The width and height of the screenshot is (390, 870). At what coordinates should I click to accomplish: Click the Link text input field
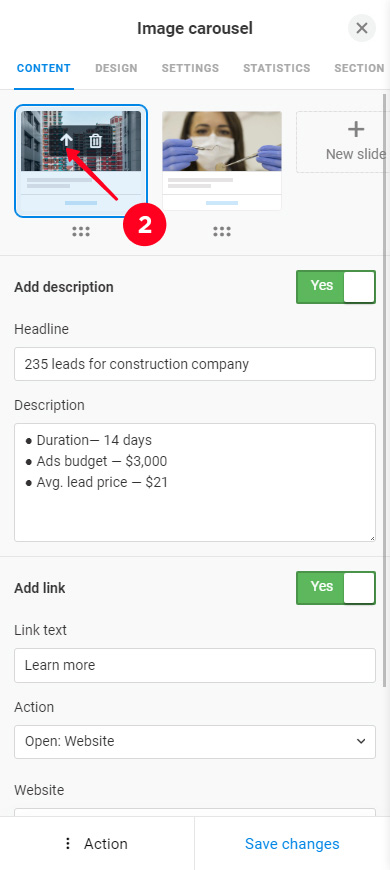pyautogui.click(x=195, y=665)
